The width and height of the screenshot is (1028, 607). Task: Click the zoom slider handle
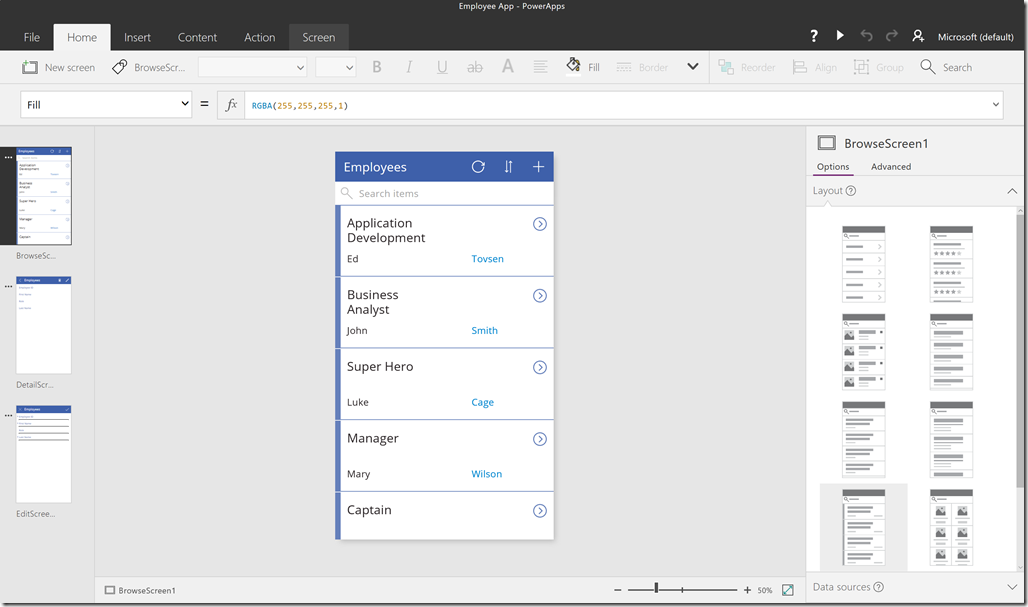tap(656, 589)
